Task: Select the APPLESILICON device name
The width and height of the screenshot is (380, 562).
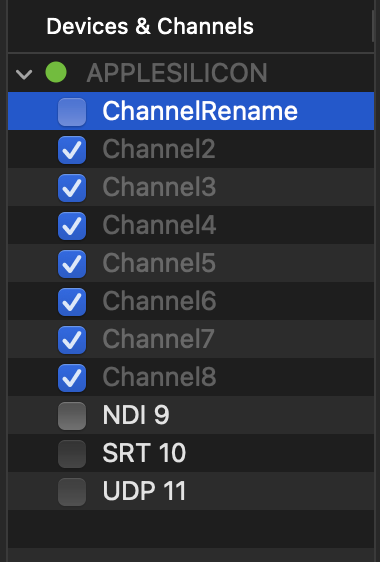Action: pos(177,73)
